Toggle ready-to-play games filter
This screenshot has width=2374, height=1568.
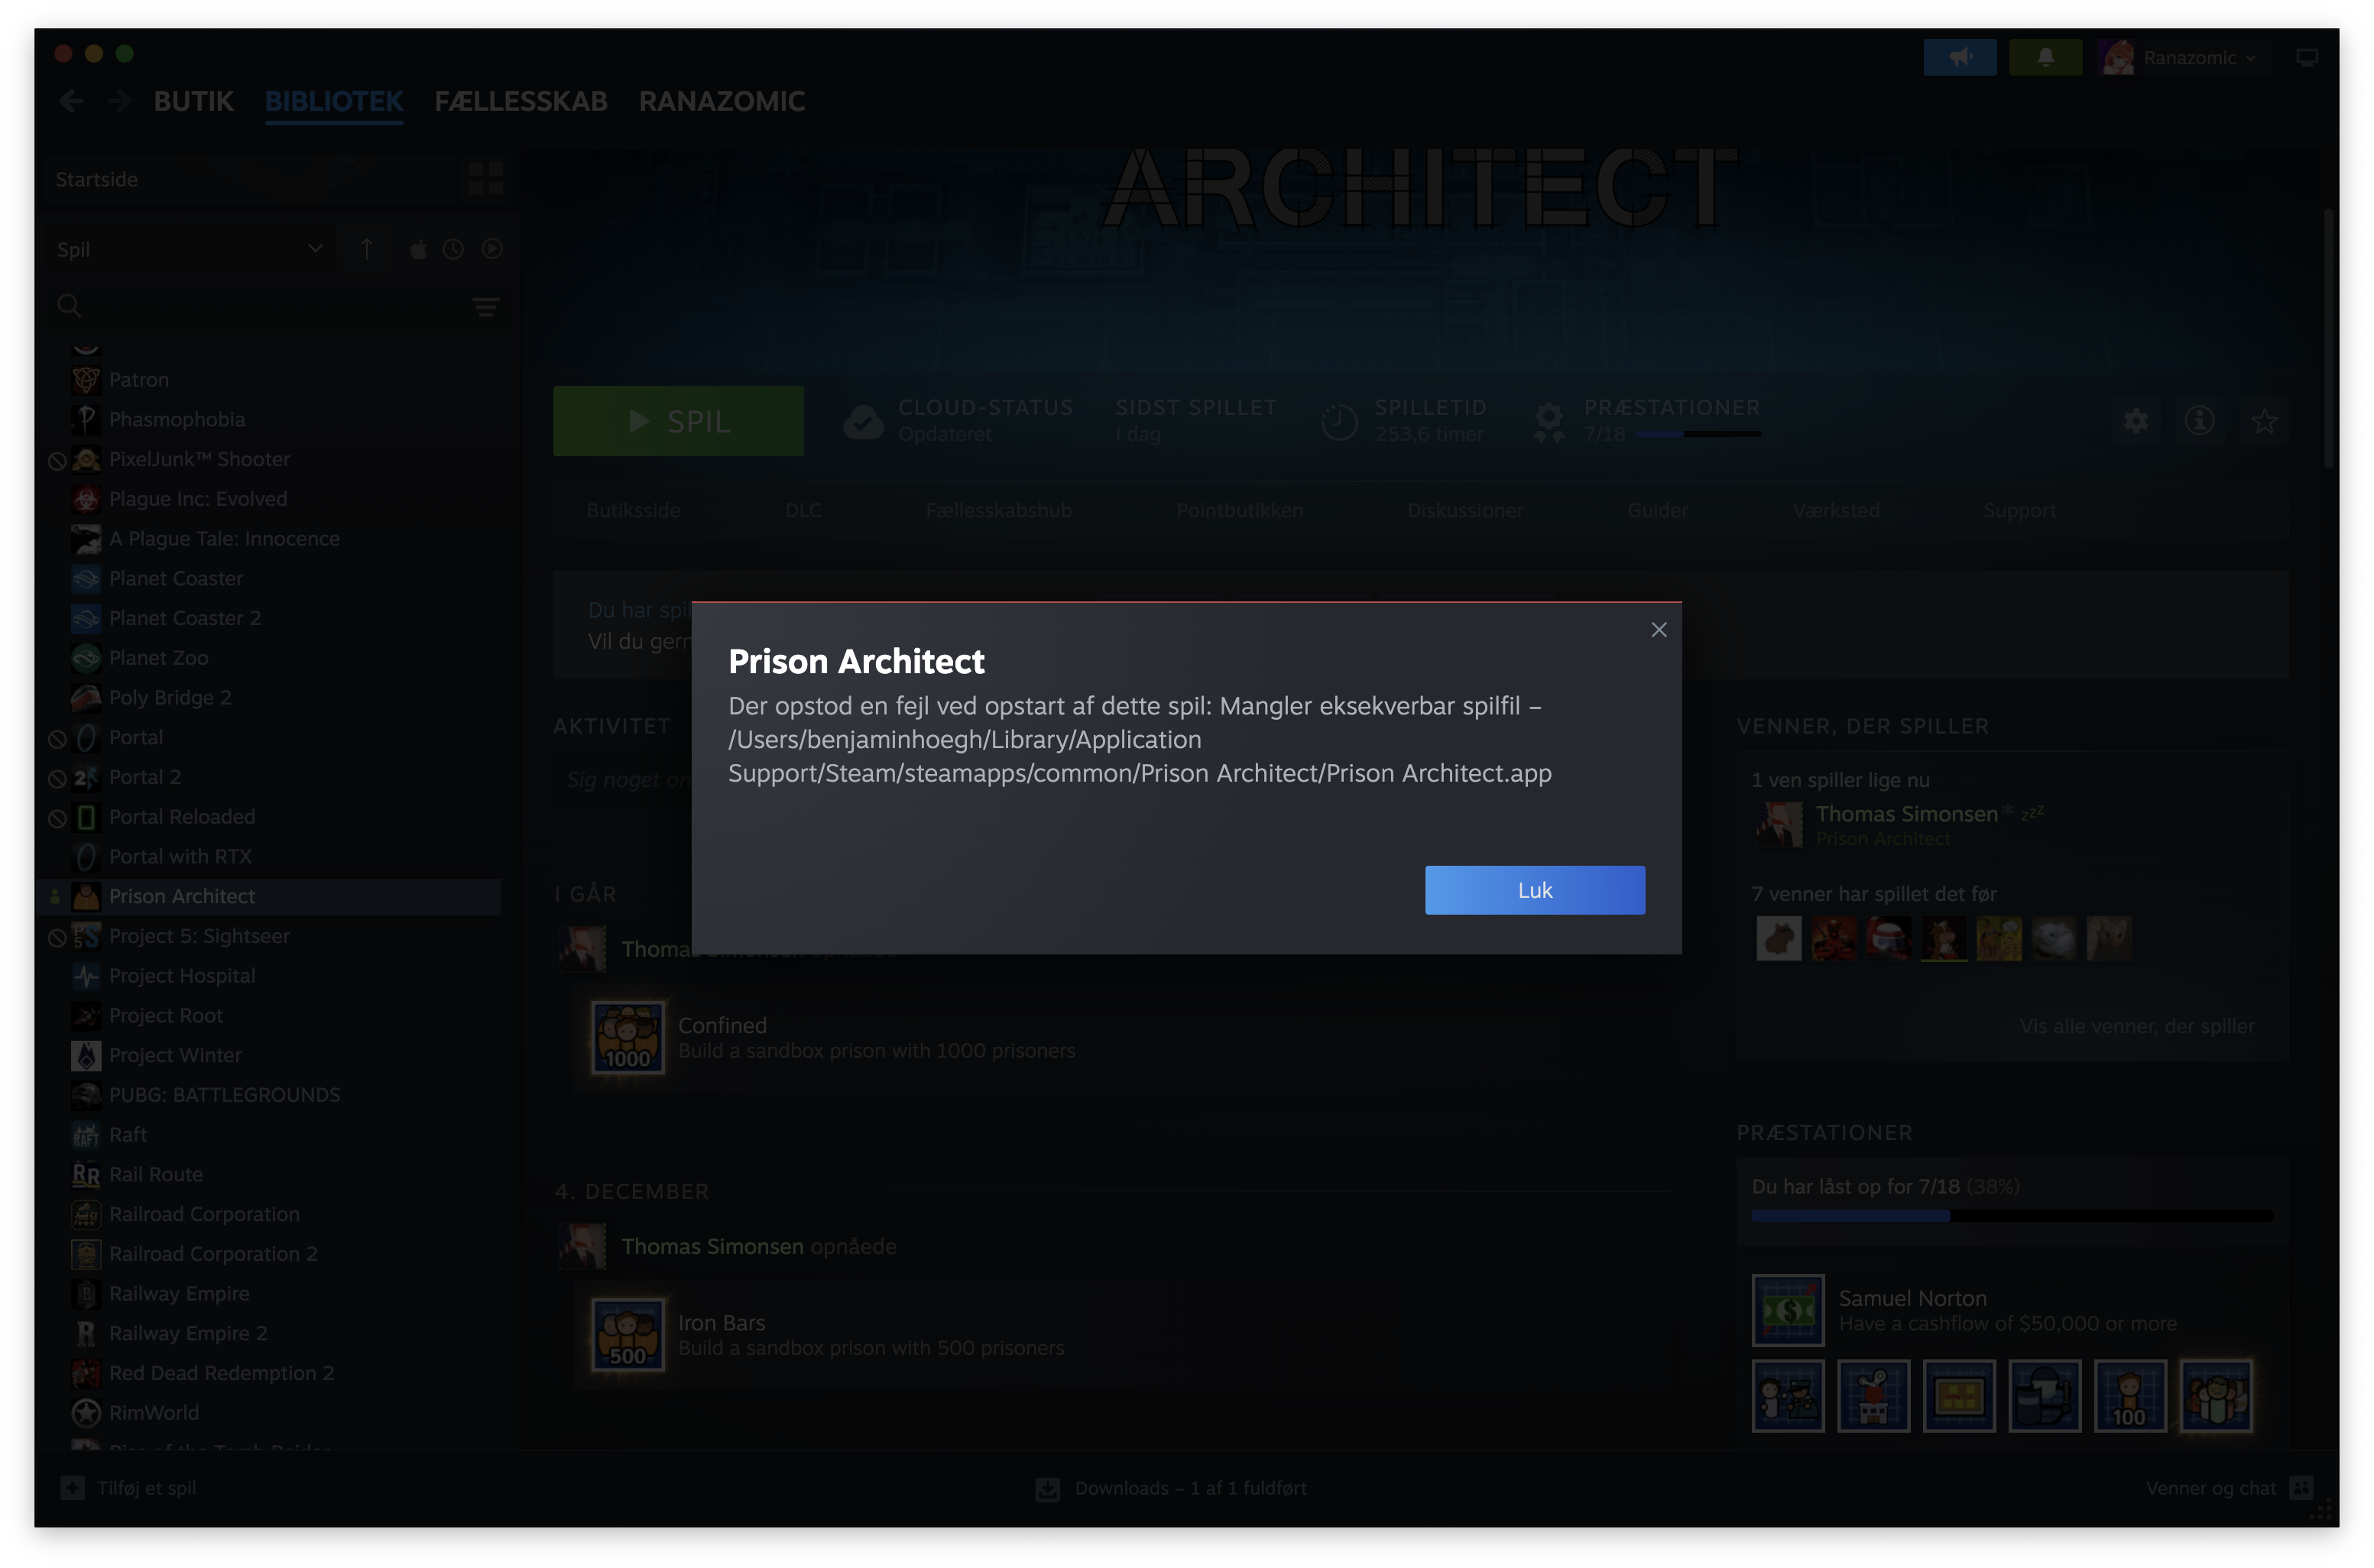click(491, 249)
